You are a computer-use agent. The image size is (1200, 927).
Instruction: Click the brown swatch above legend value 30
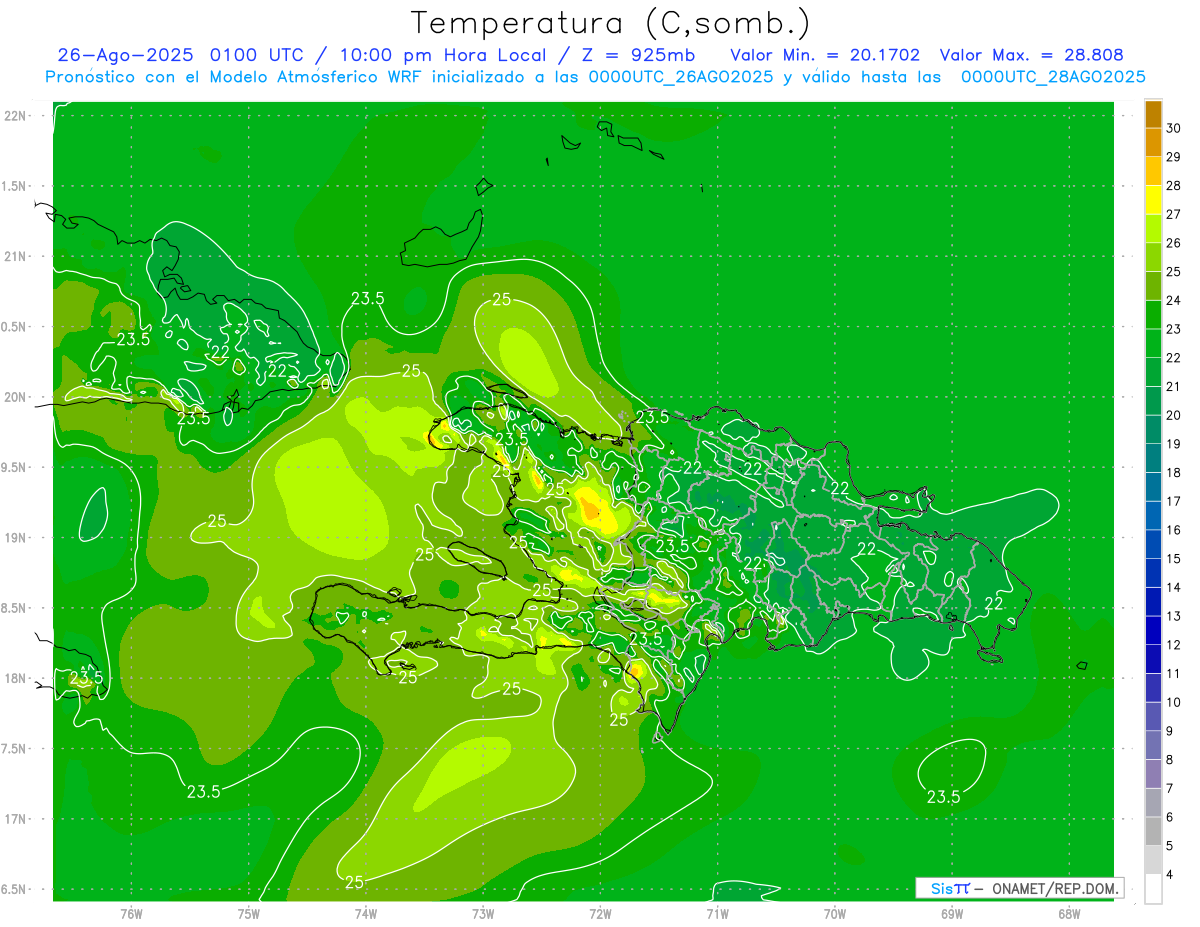tap(1153, 114)
